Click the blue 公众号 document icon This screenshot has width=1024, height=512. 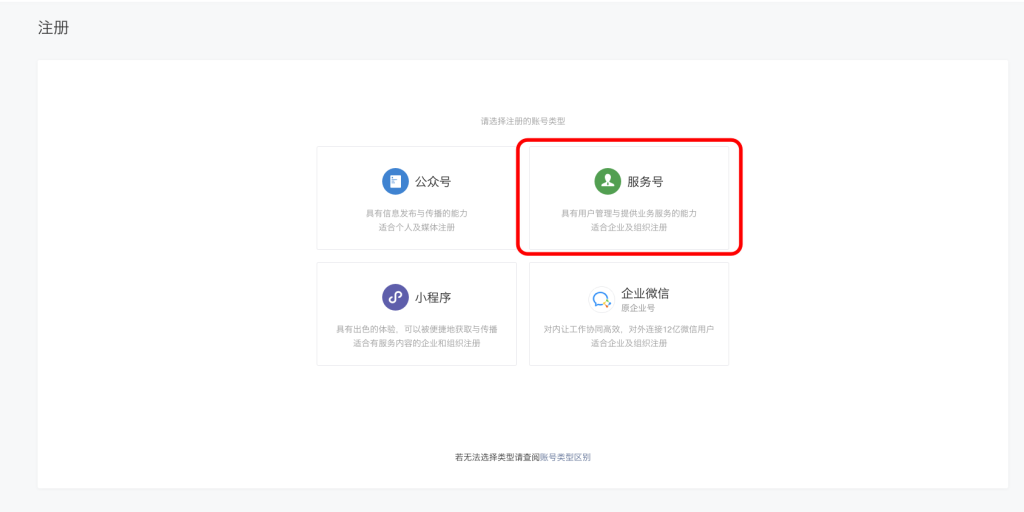pyautogui.click(x=395, y=181)
